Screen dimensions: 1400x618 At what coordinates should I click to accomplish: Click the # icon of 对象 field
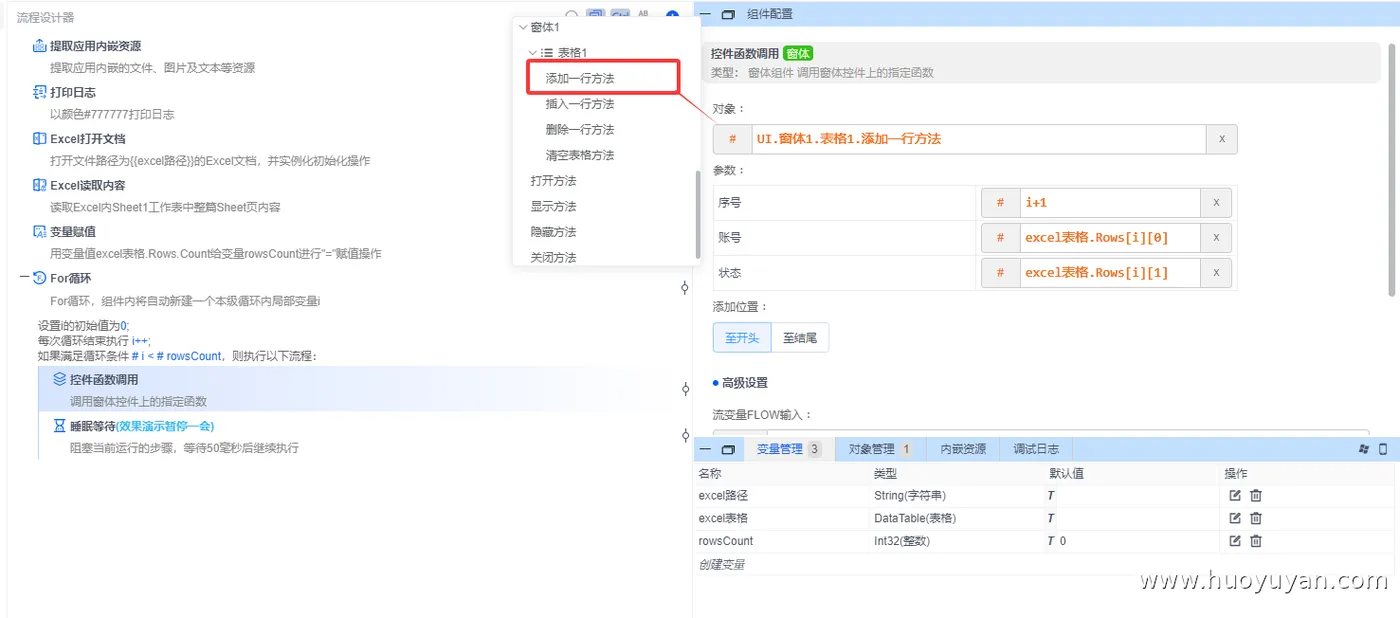[733, 139]
